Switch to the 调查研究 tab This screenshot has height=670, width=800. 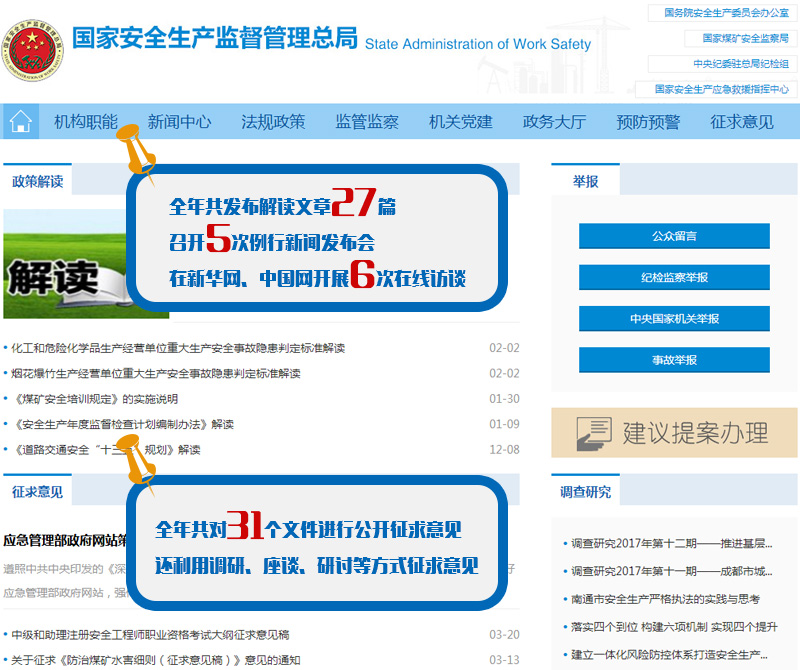585,492
